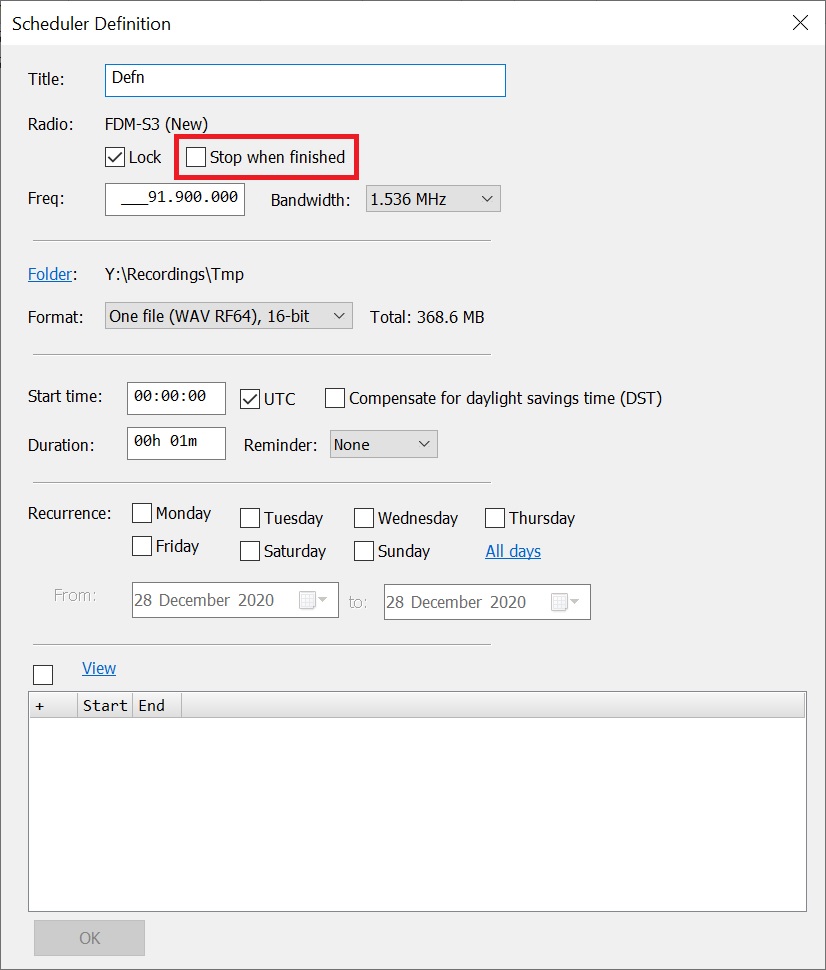Viewport: 826px width, 970px height.
Task: Click the Start column header
Action: point(105,706)
